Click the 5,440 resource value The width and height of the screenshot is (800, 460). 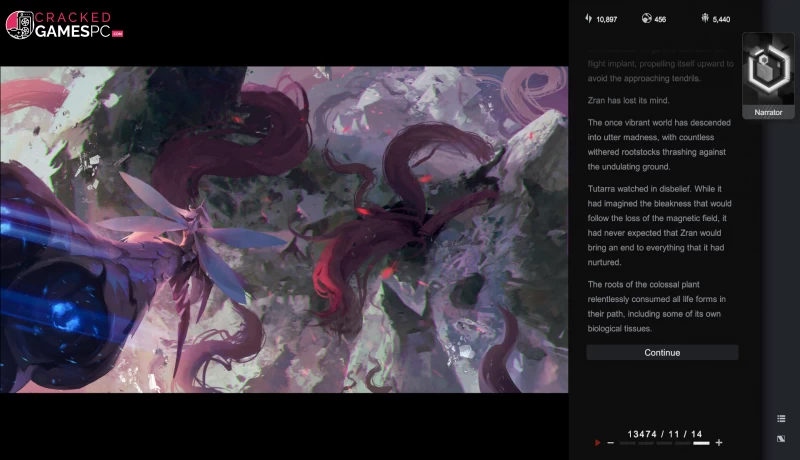click(x=721, y=19)
